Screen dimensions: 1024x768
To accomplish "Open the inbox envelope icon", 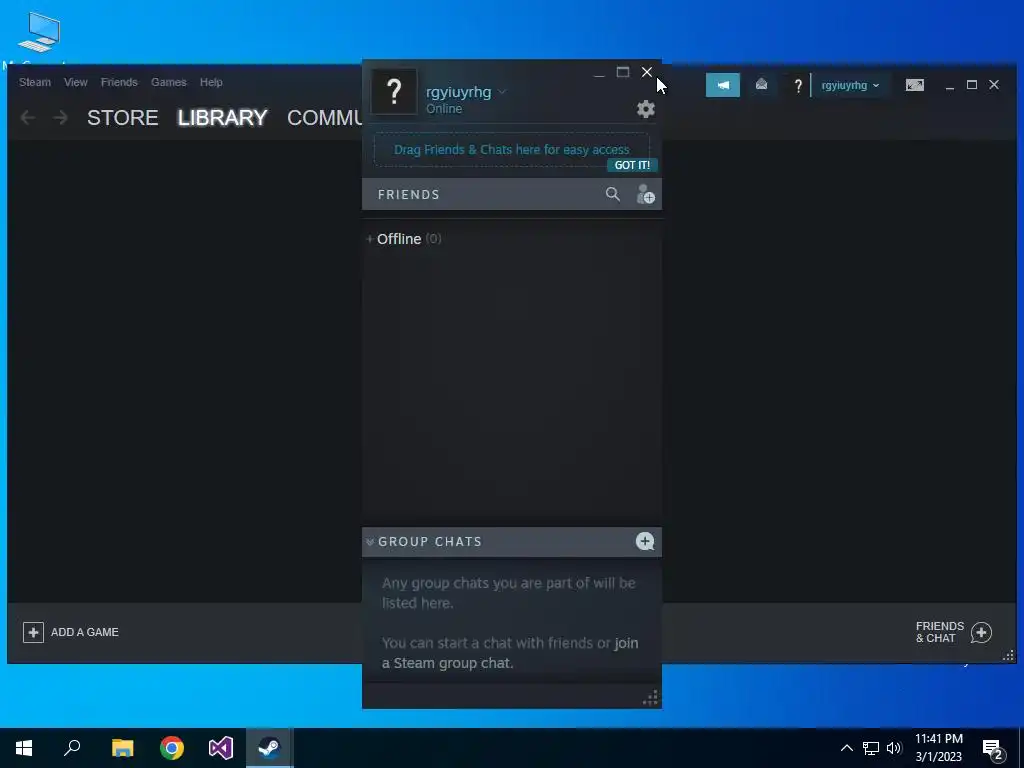I will 761,84.
